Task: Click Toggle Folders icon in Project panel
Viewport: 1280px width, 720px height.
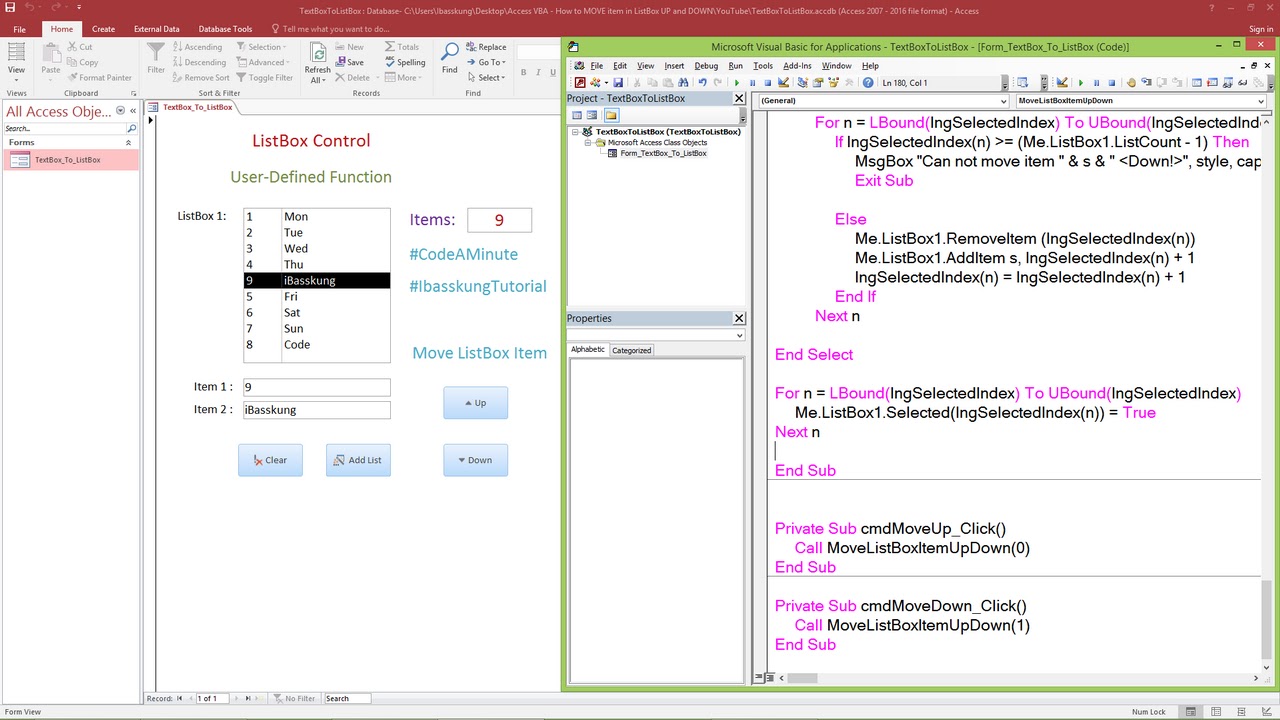Action: 611,115
